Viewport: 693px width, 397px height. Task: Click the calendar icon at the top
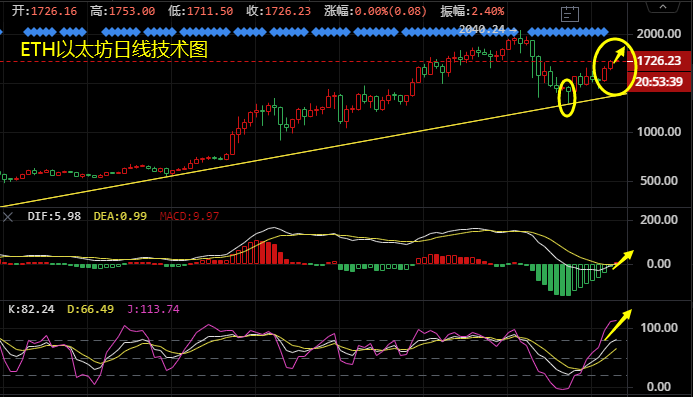tap(570, 14)
